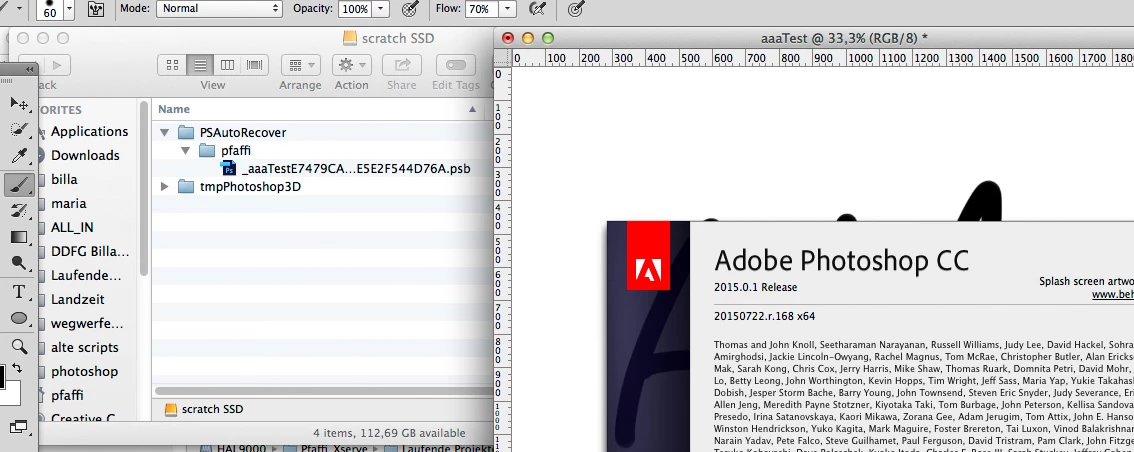Select the Quick Selection tool
This screenshot has width=1134, height=452.
tap(19, 130)
